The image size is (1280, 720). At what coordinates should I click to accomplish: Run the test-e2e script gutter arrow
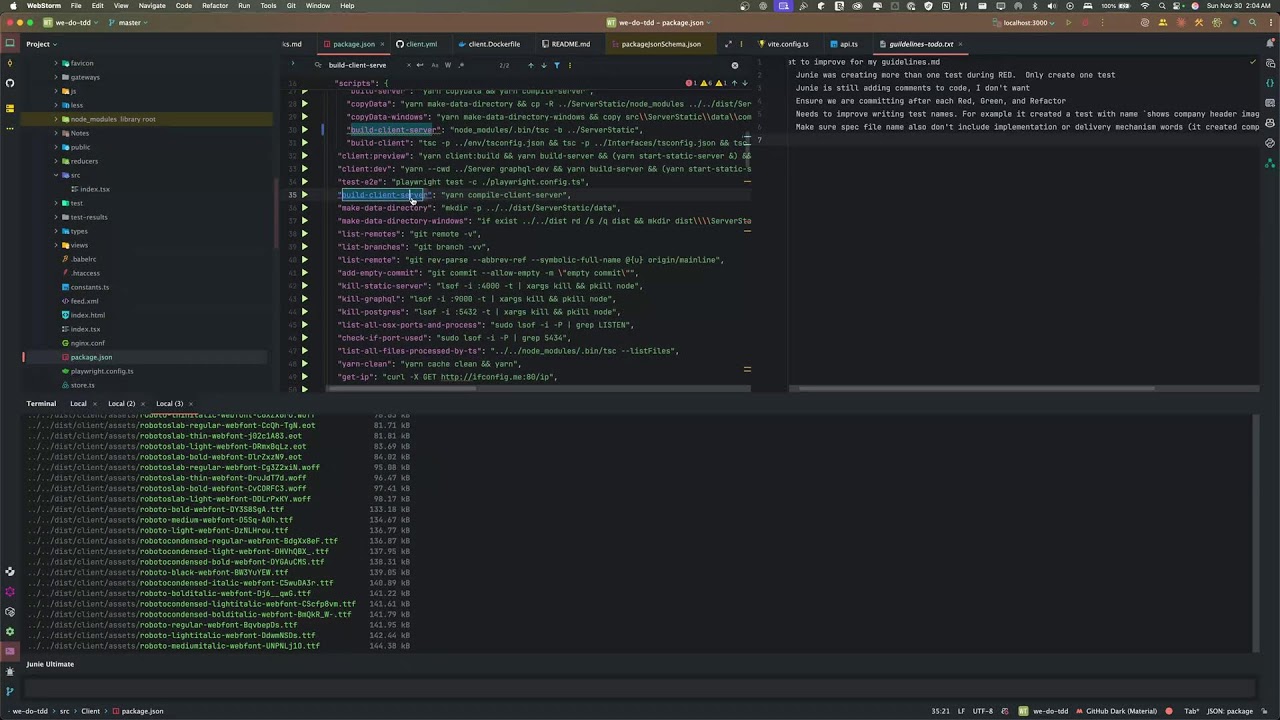click(x=305, y=182)
